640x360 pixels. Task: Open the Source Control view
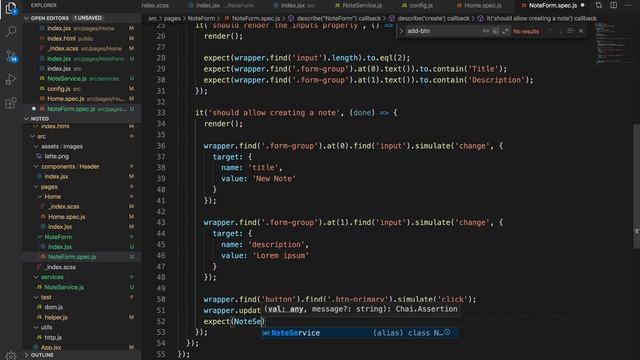11,56
